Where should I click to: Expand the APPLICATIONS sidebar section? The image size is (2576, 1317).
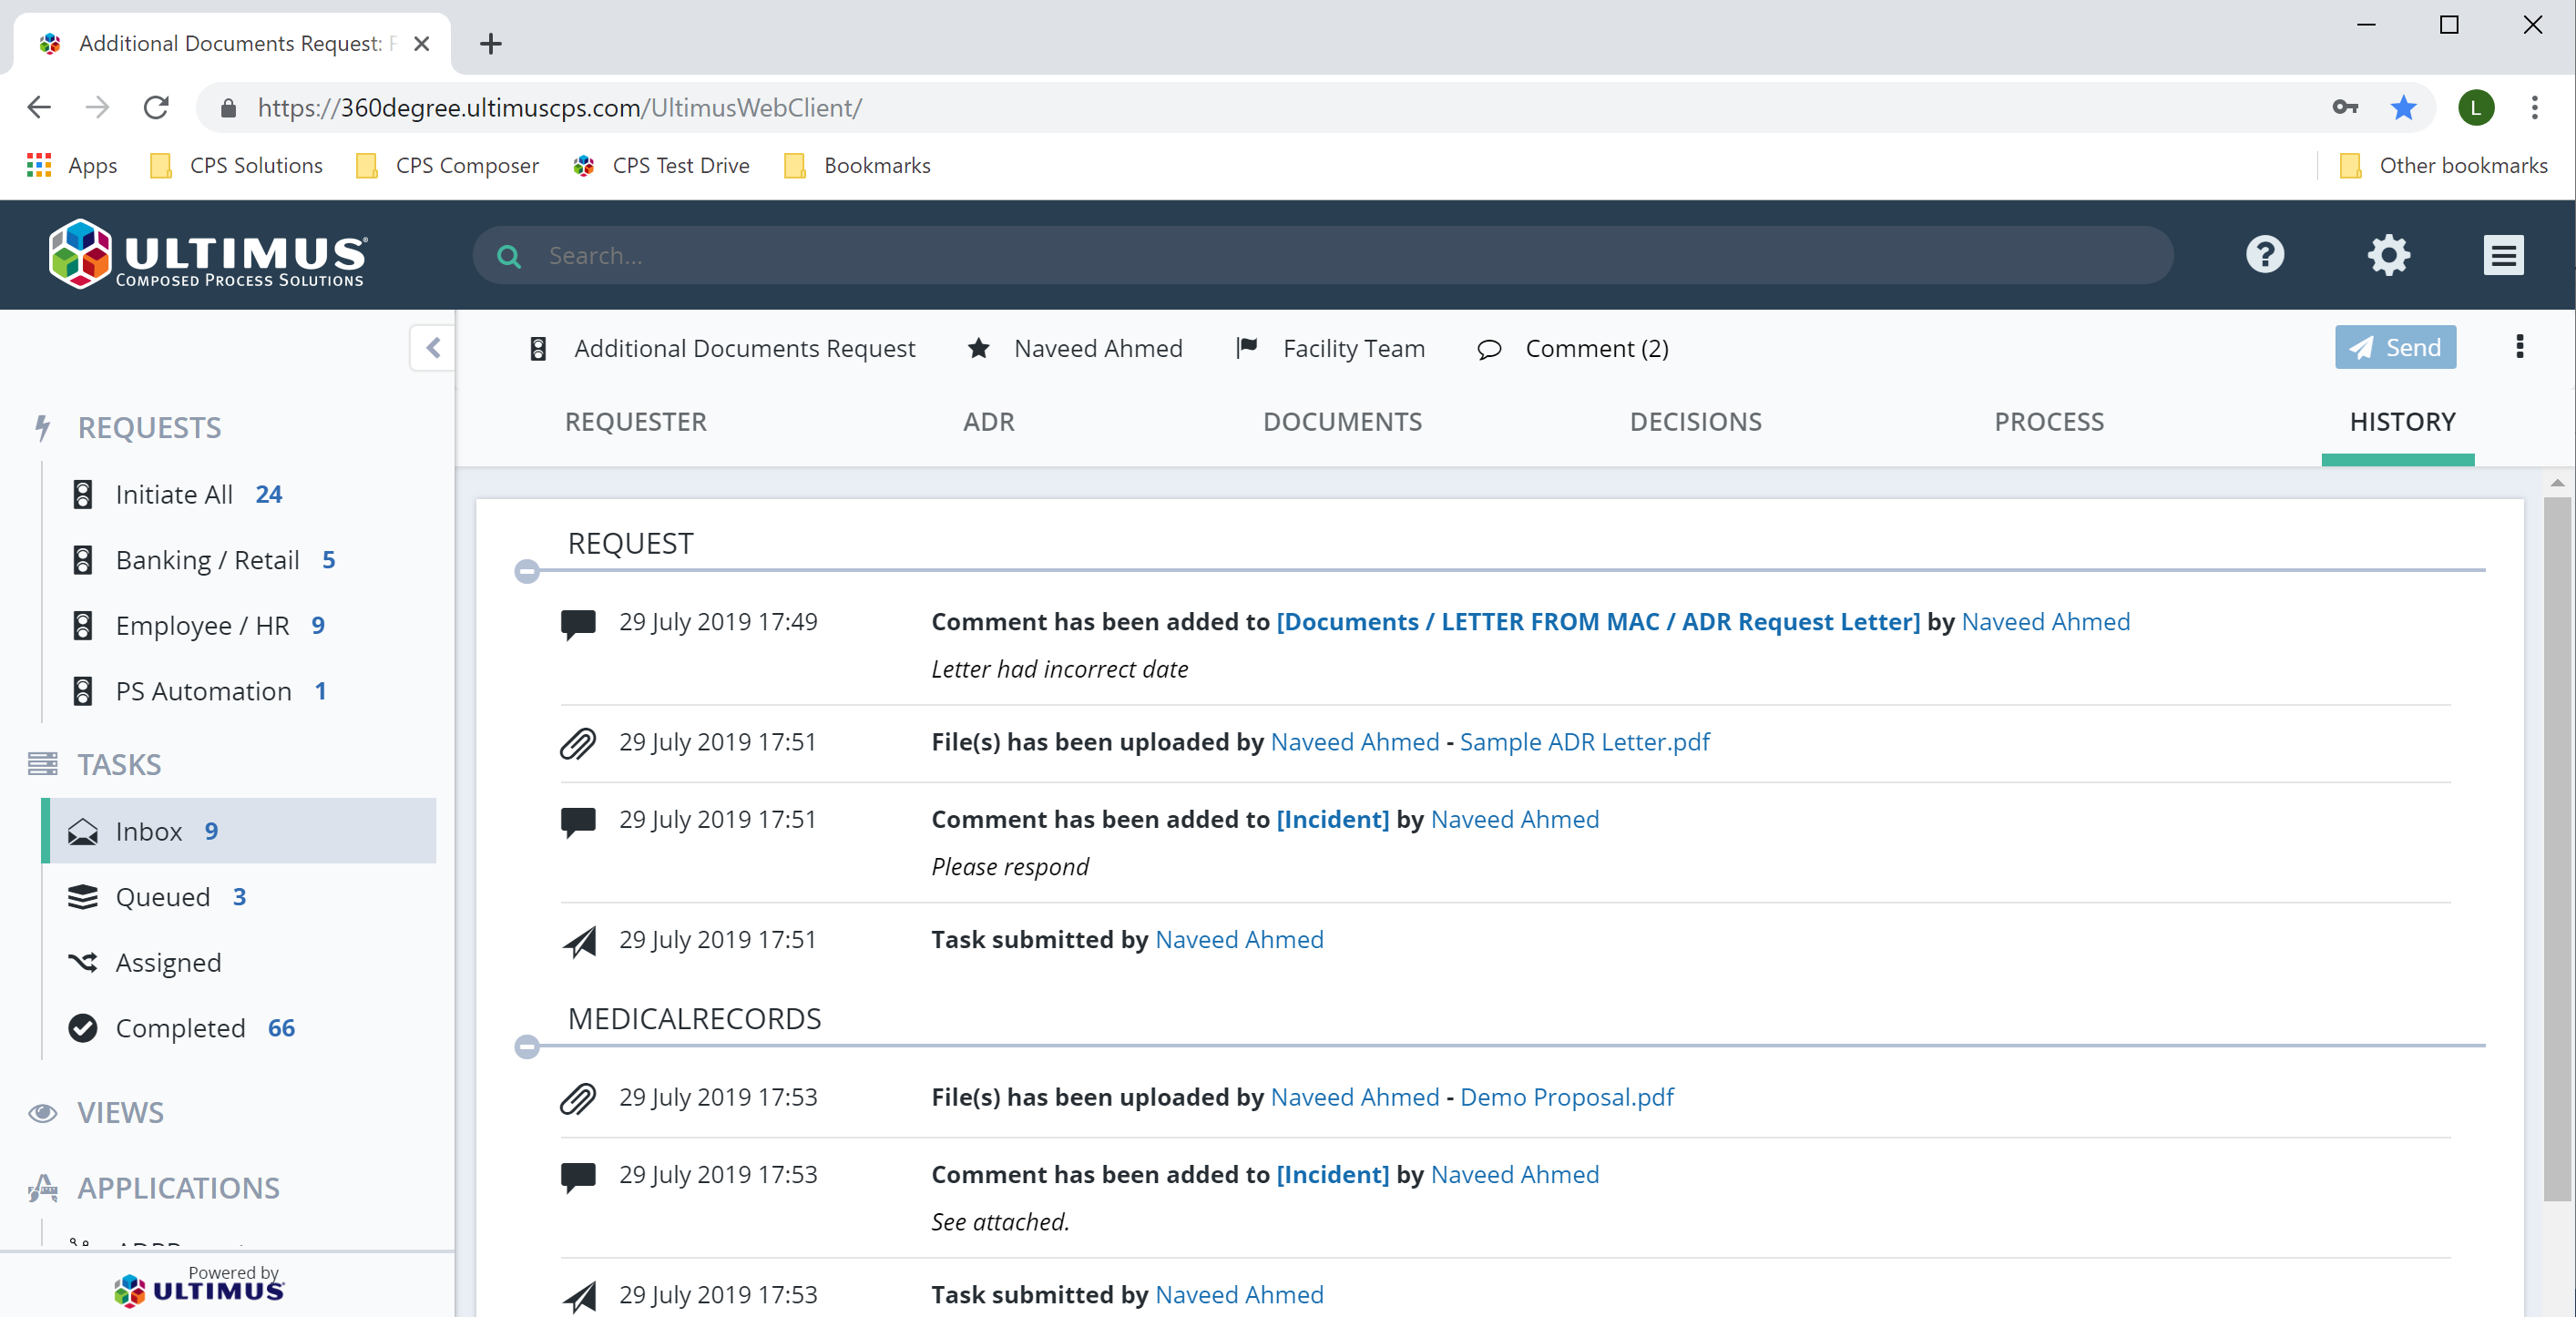(x=178, y=1187)
